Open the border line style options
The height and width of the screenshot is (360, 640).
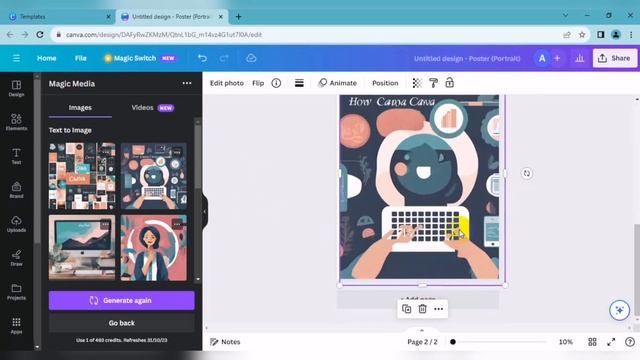[x=299, y=83]
